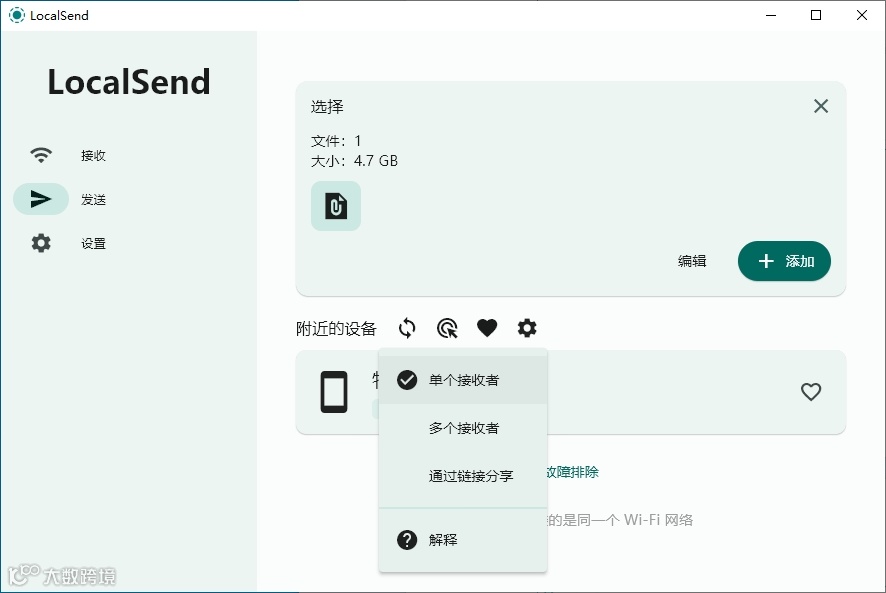Favorite the device with the heart outline
886x593 pixels.
tap(811, 392)
